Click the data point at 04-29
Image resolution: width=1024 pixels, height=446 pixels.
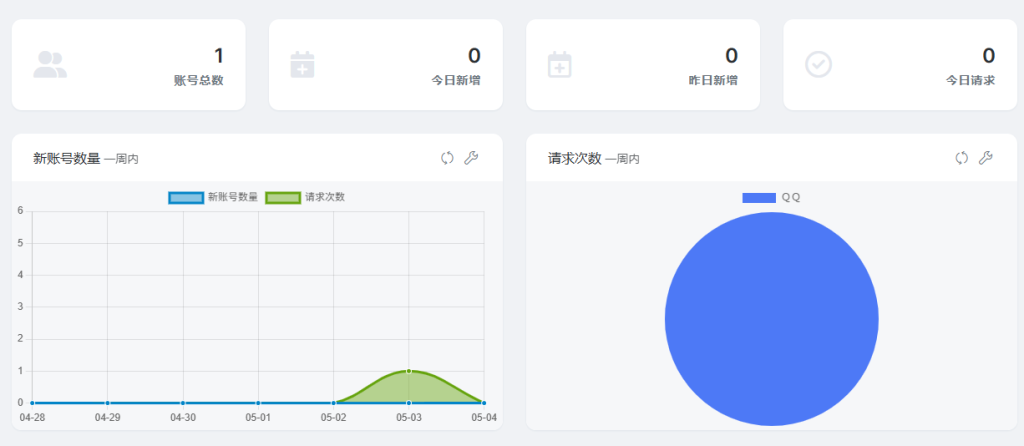(x=107, y=403)
